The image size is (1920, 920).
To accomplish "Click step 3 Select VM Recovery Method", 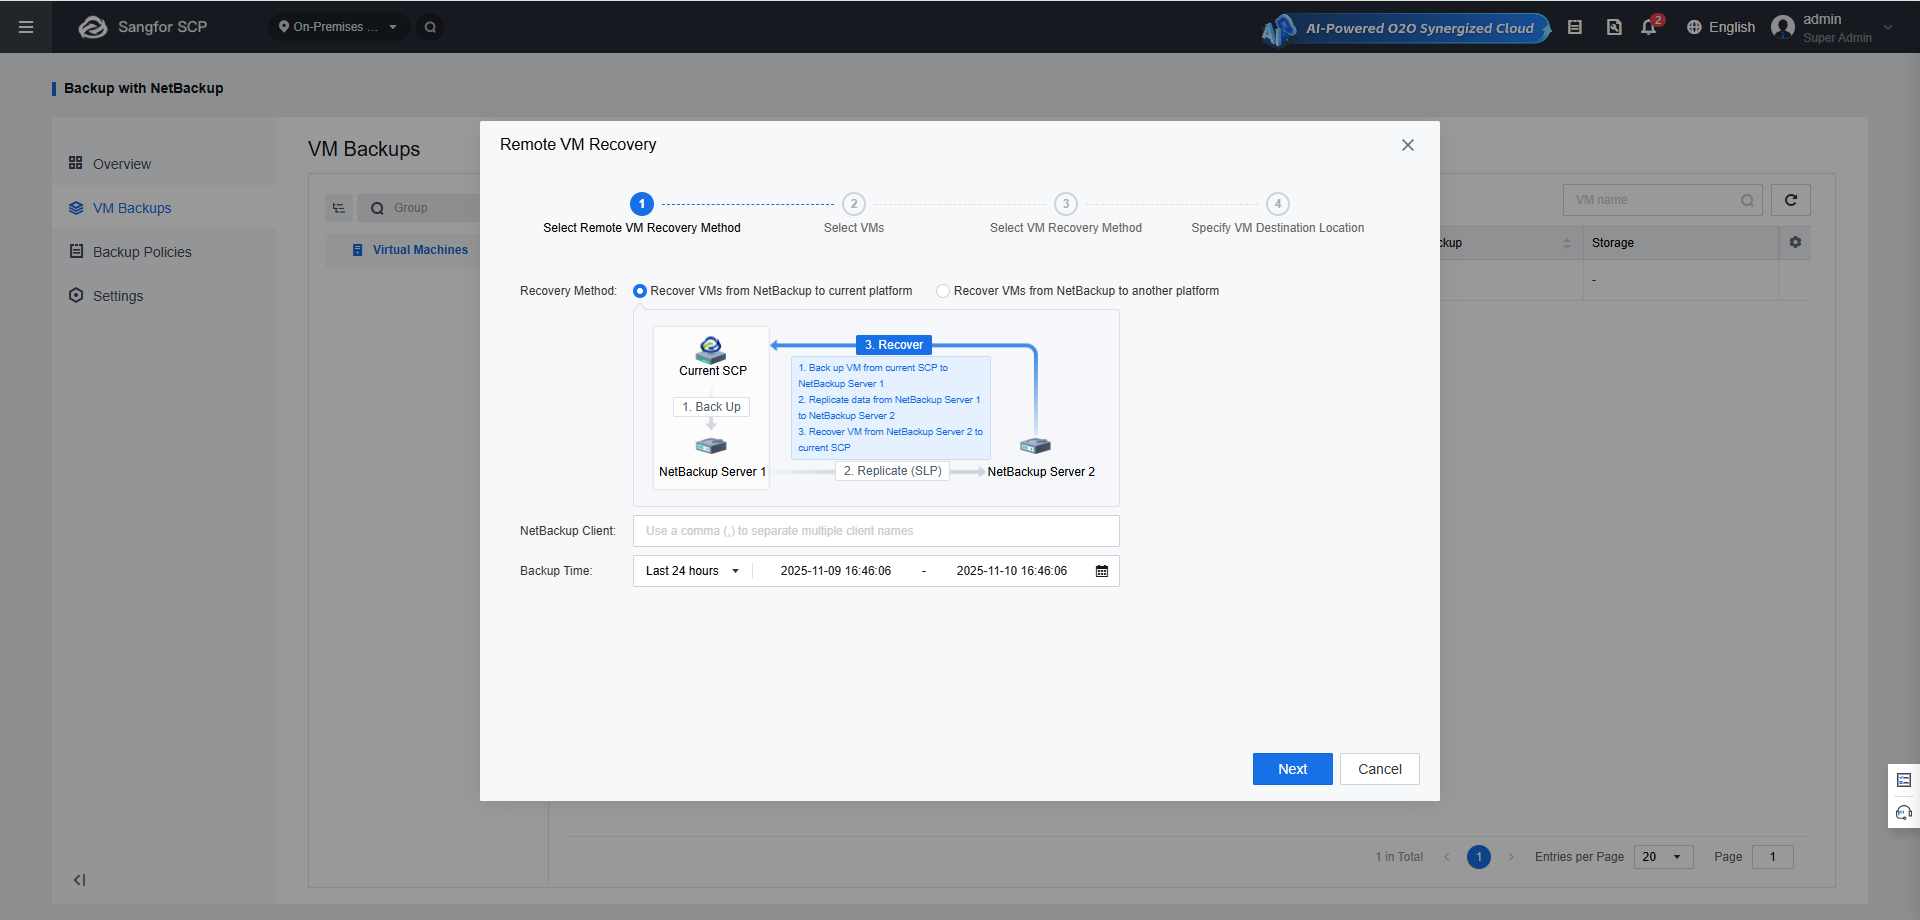I will click(x=1066, y=214).
